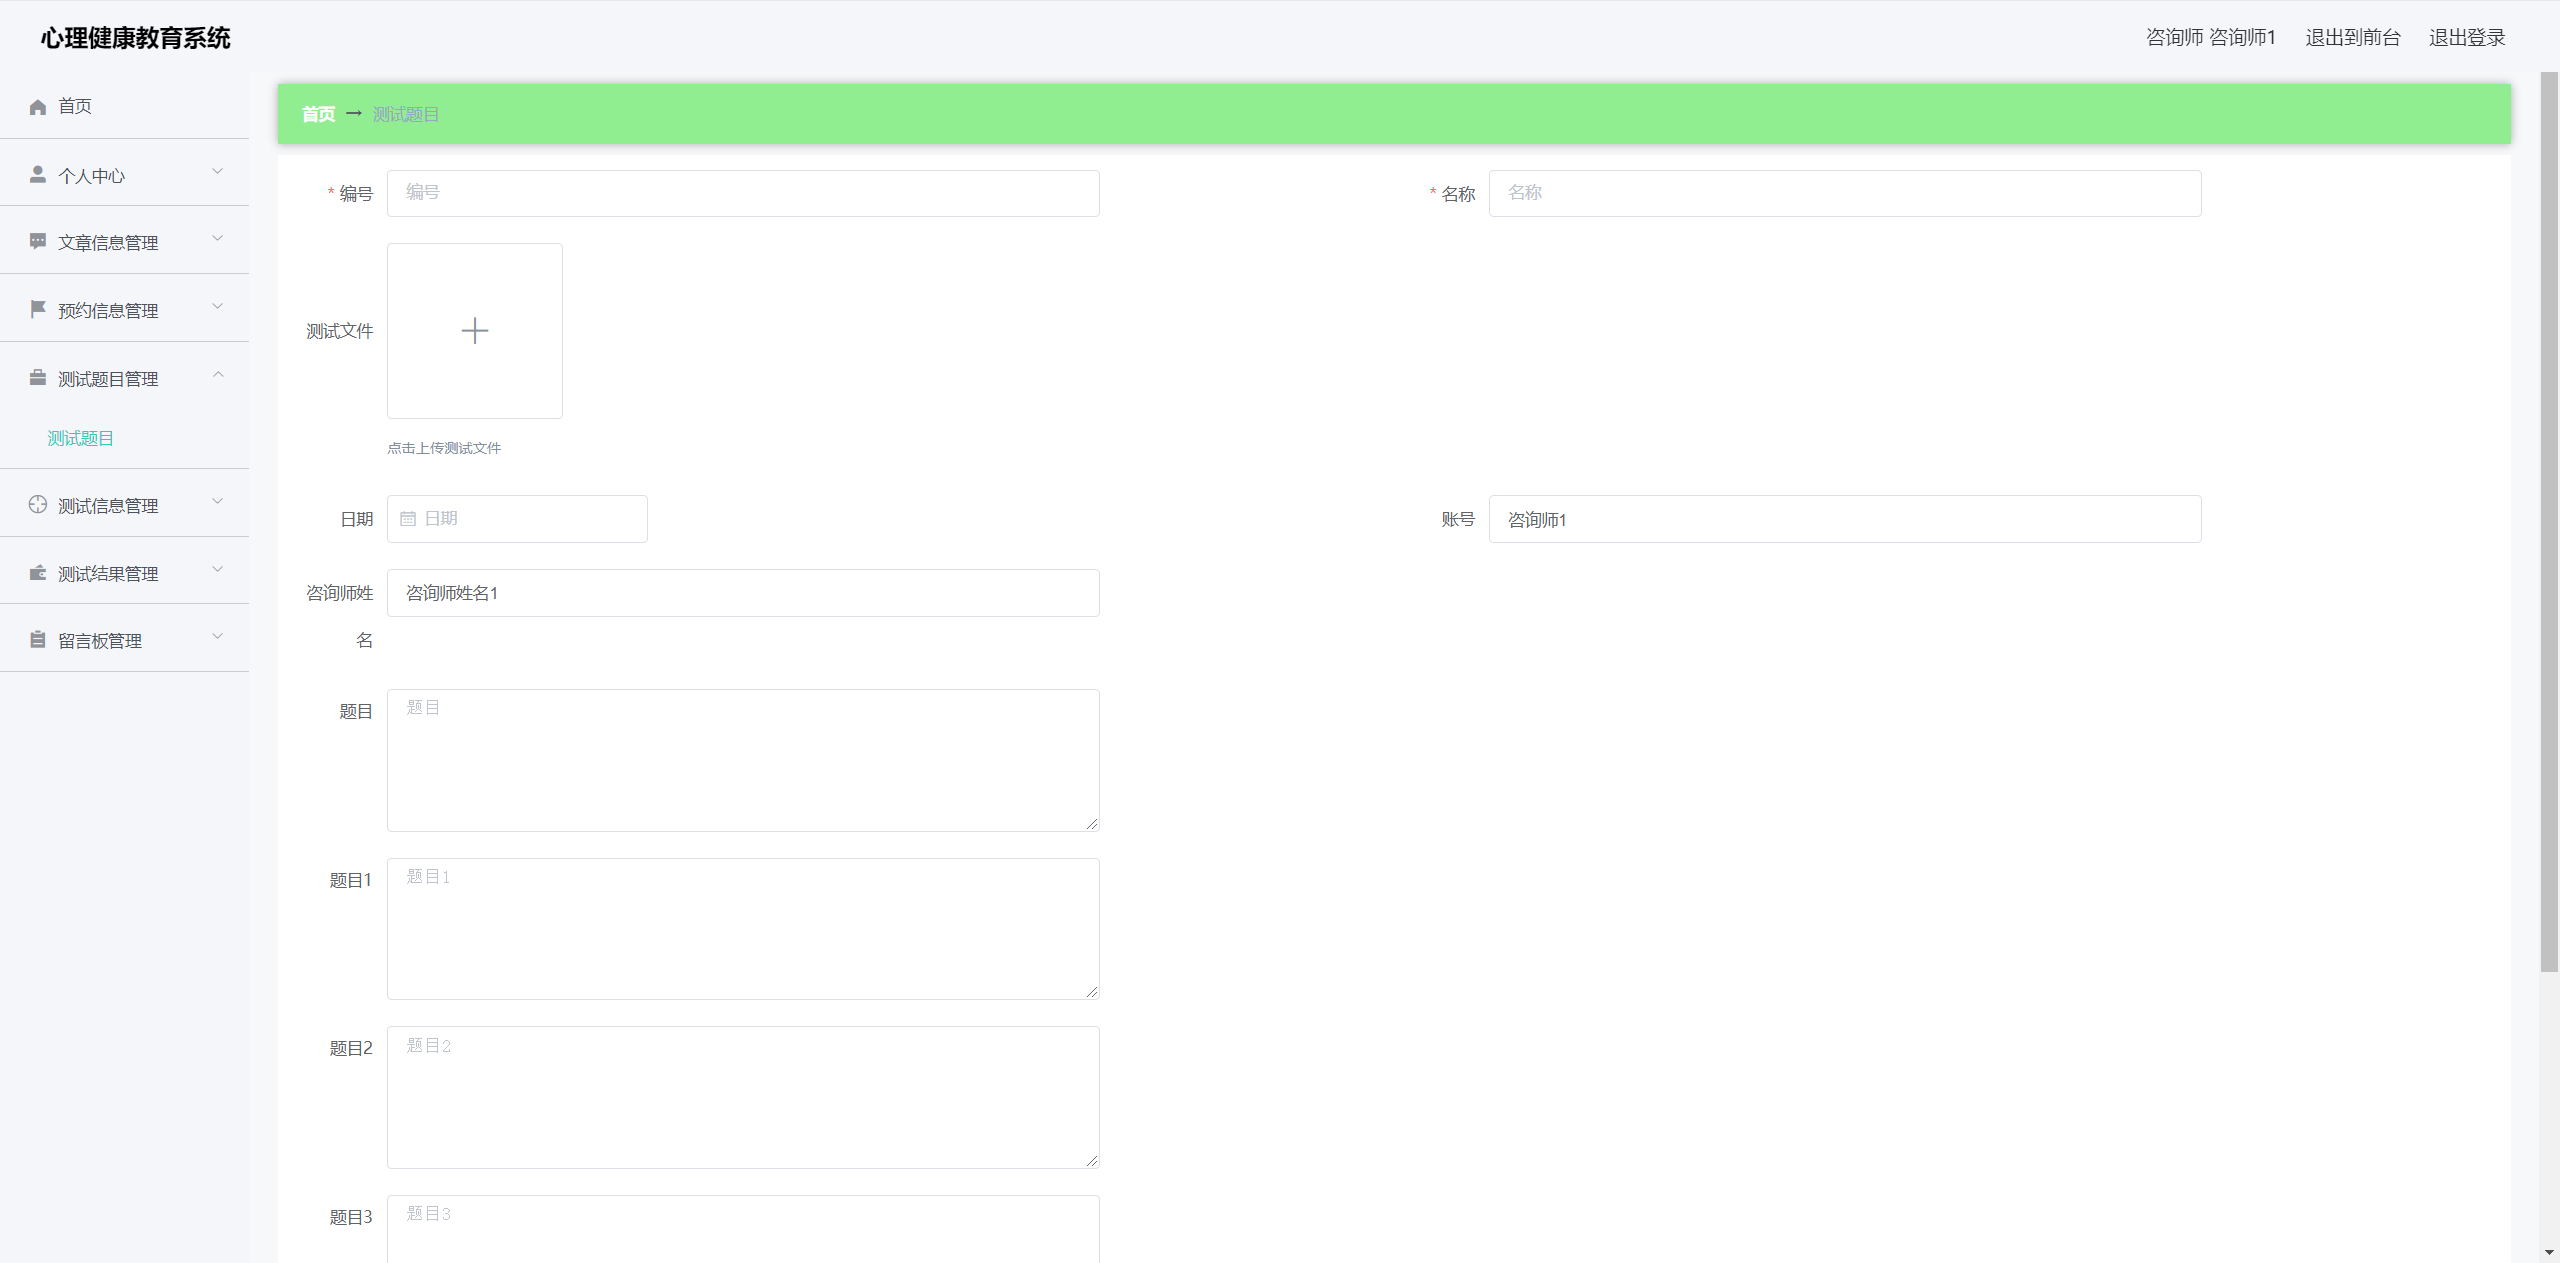The width and height of the screenshot is (2560, 1263).
Task: Open the 首页 sidebar menu item
Action: click(75, 106)
